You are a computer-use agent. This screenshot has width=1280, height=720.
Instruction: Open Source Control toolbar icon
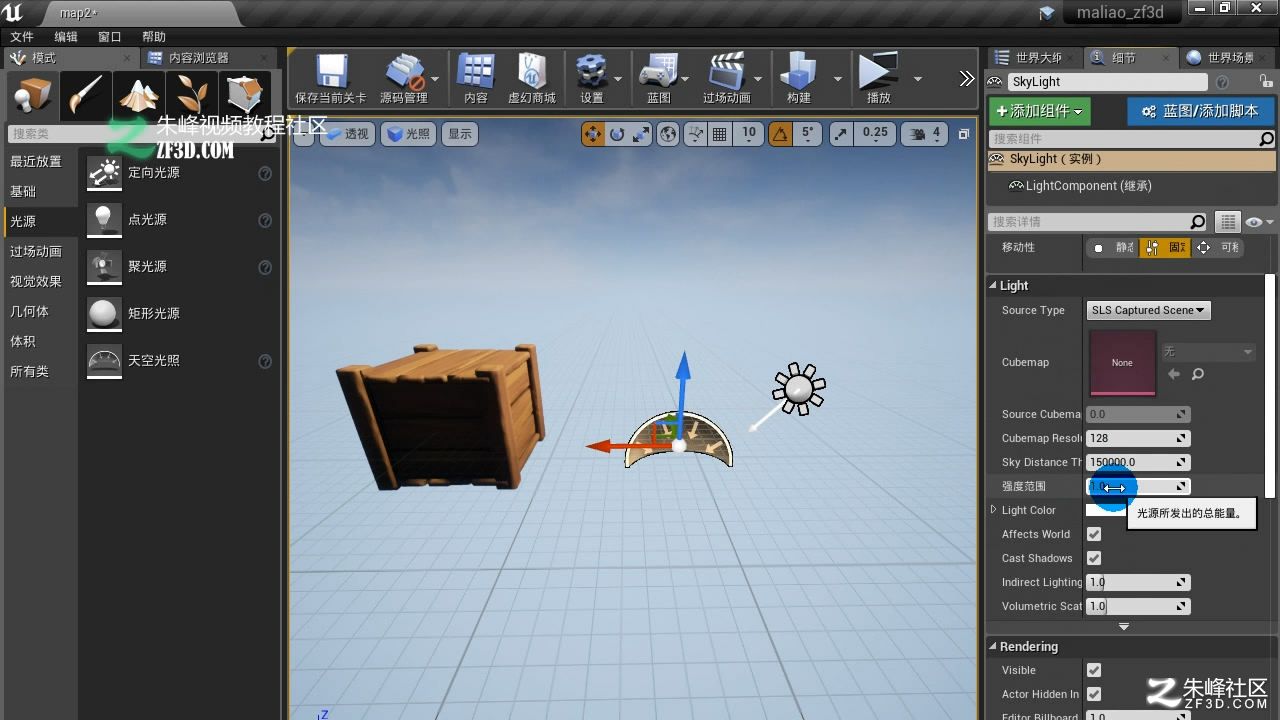[x=404, y=78]
